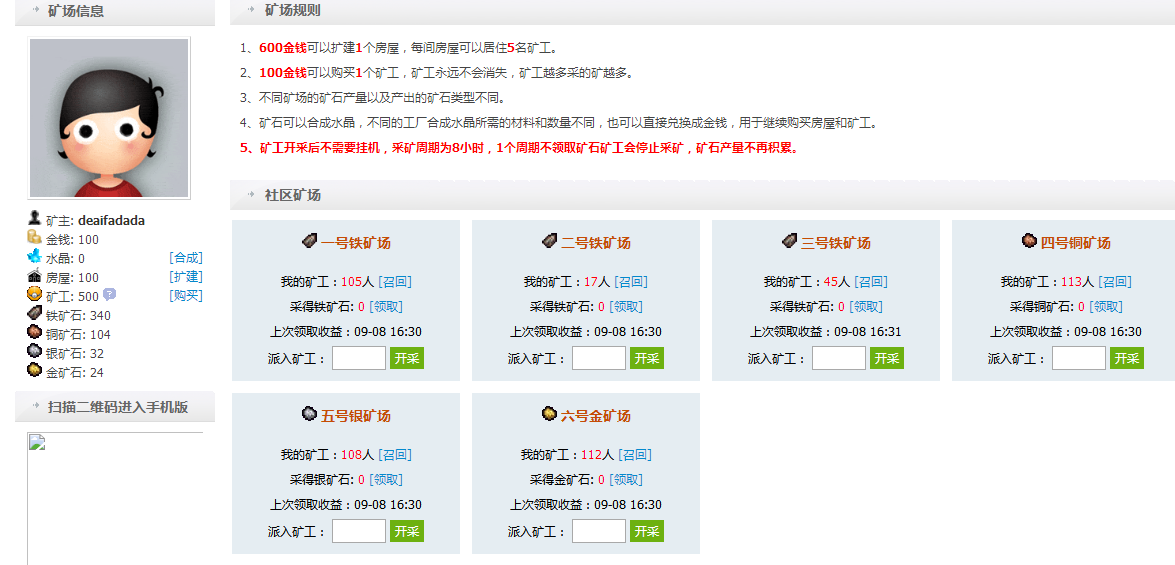Click the gold ore icon beside 六号金矿场

[549, 414]
